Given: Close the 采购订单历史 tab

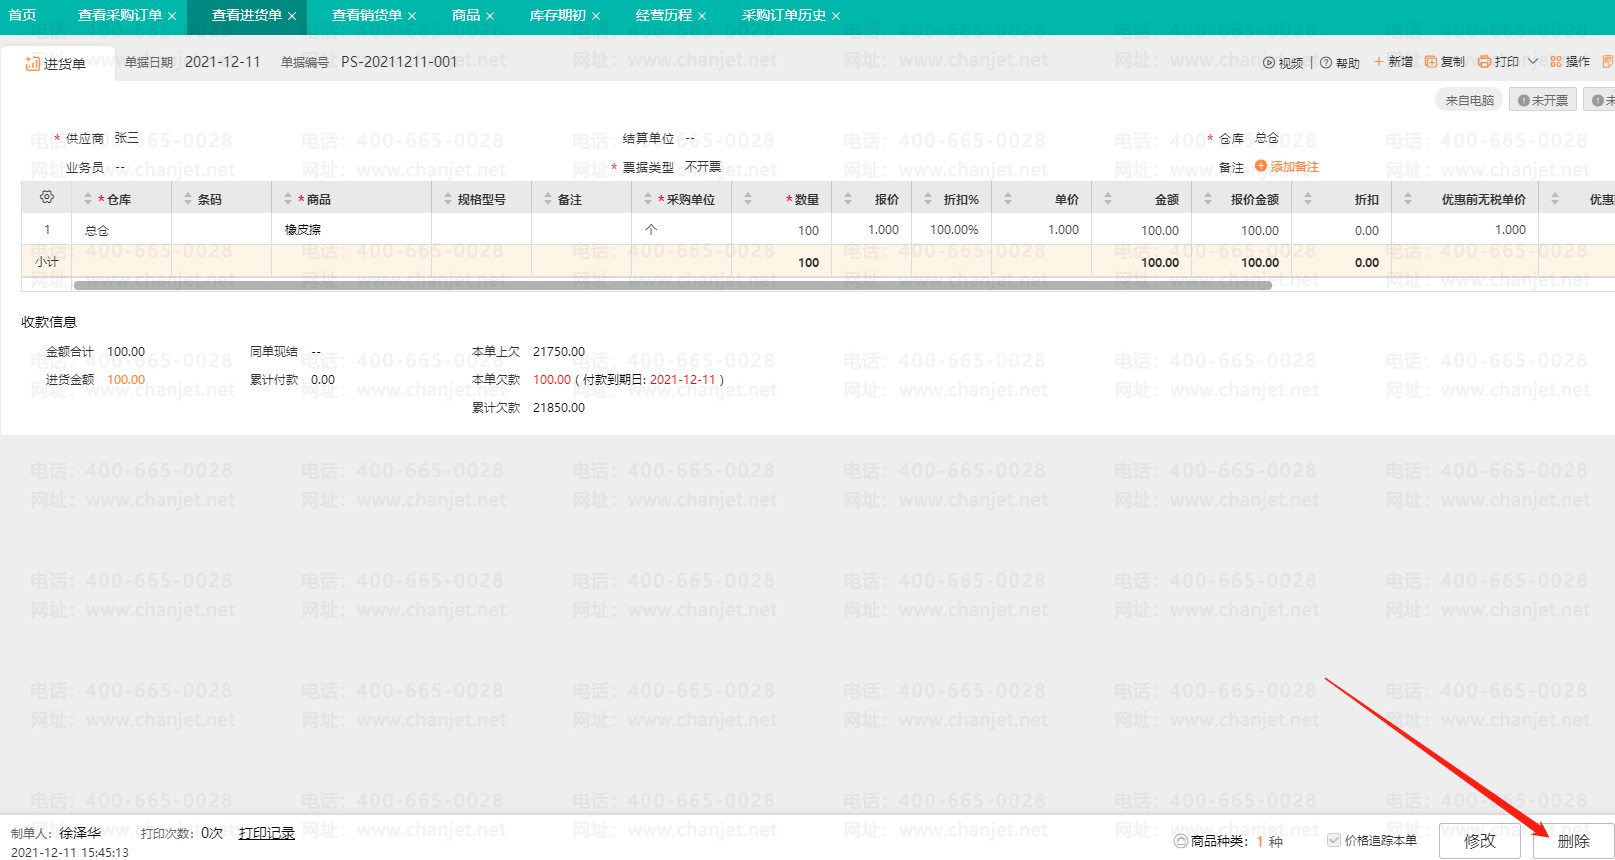Looking at the screenshot, I should [x=836, y=16].
